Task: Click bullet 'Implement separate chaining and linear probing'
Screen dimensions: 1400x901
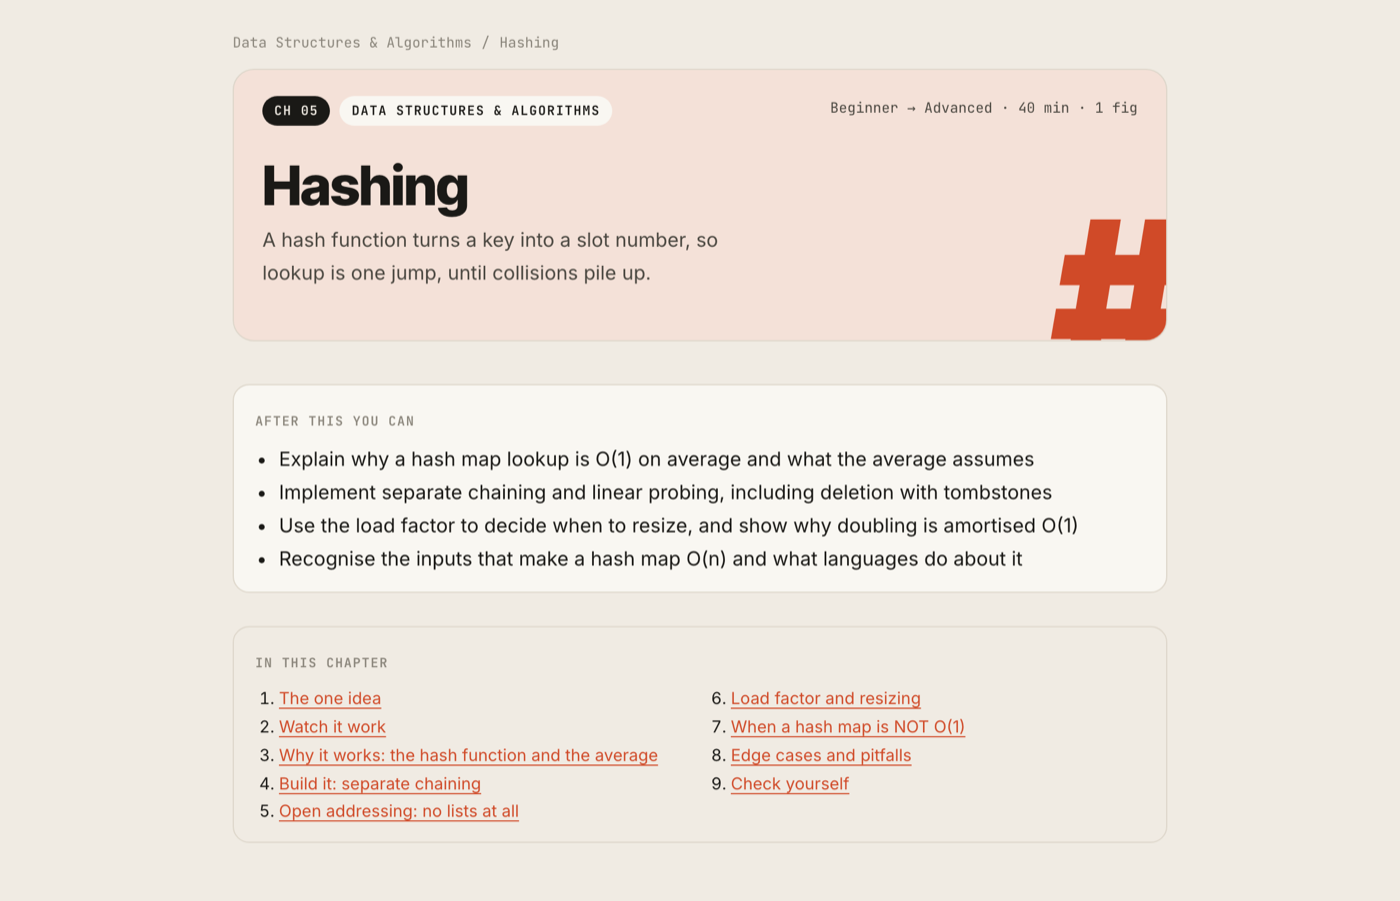Action: 665,492
